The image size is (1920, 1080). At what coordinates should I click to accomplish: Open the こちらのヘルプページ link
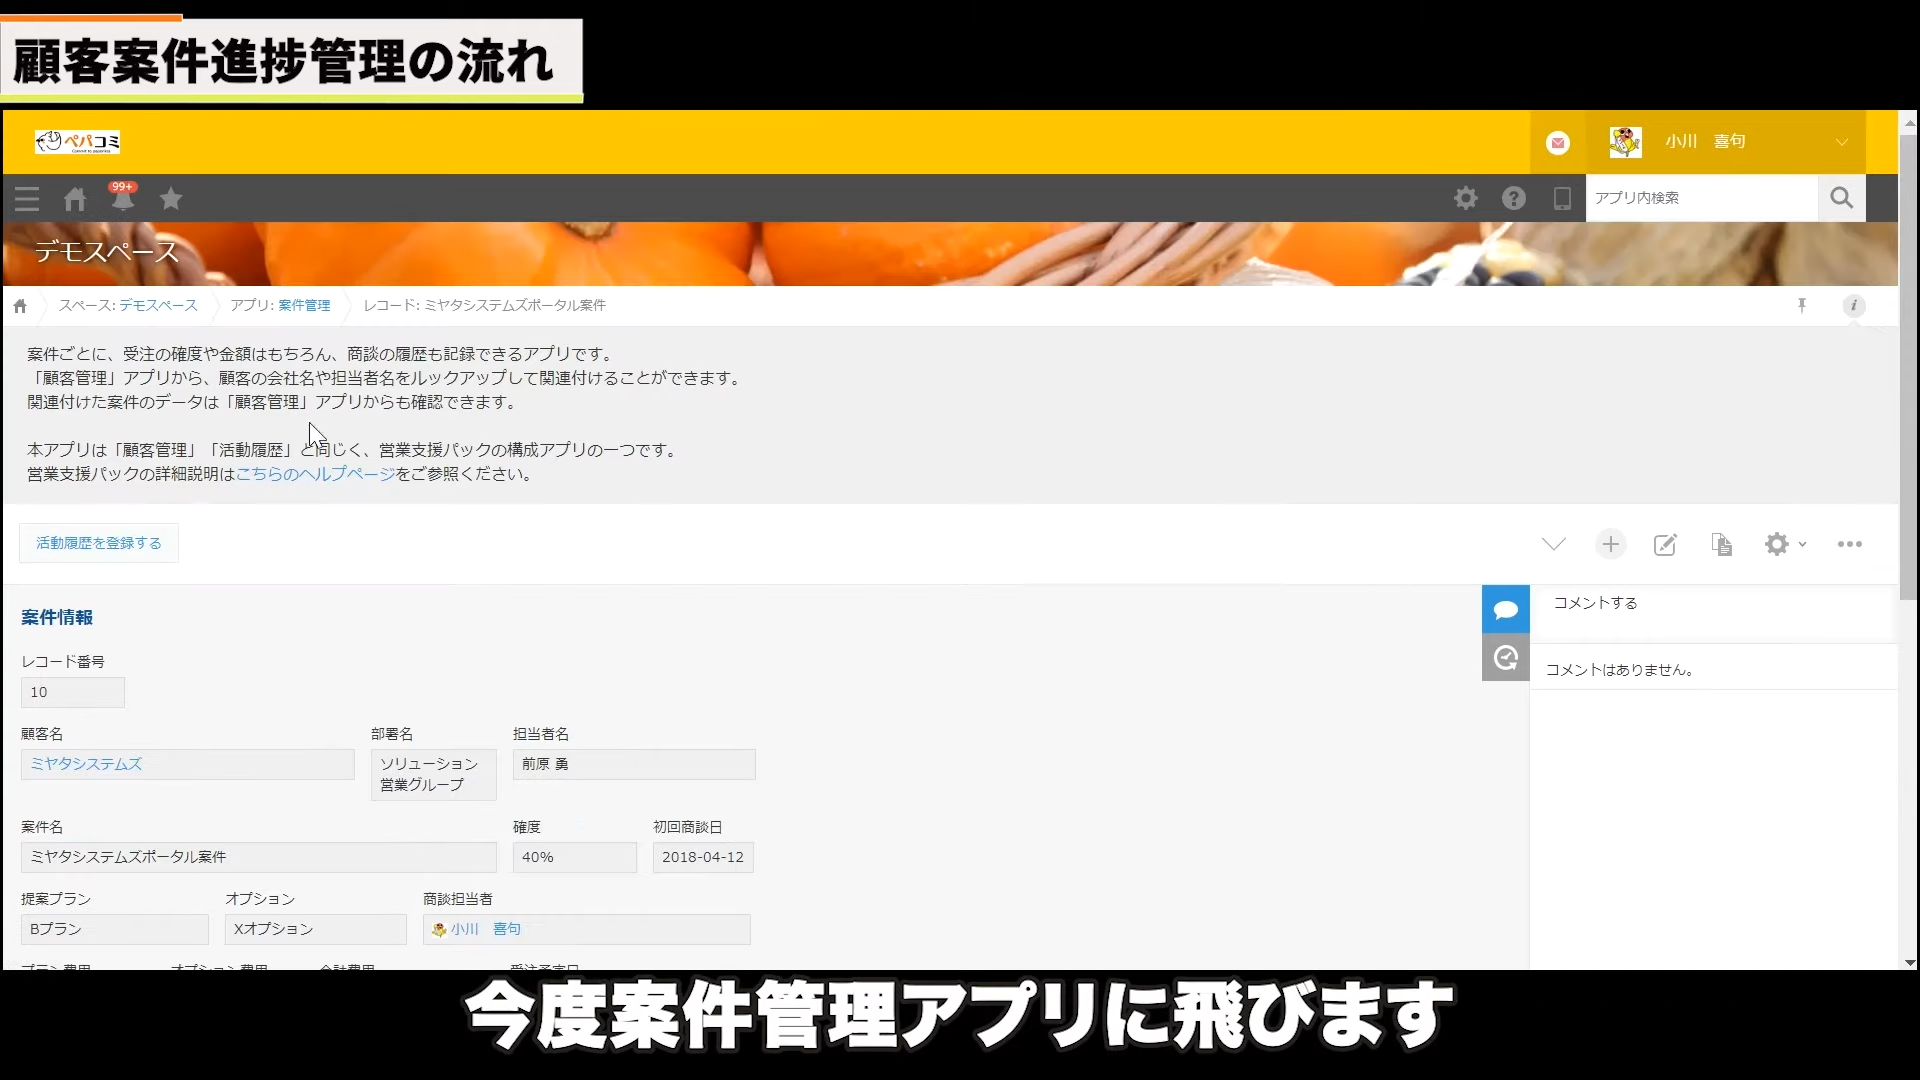pos(315,474)
